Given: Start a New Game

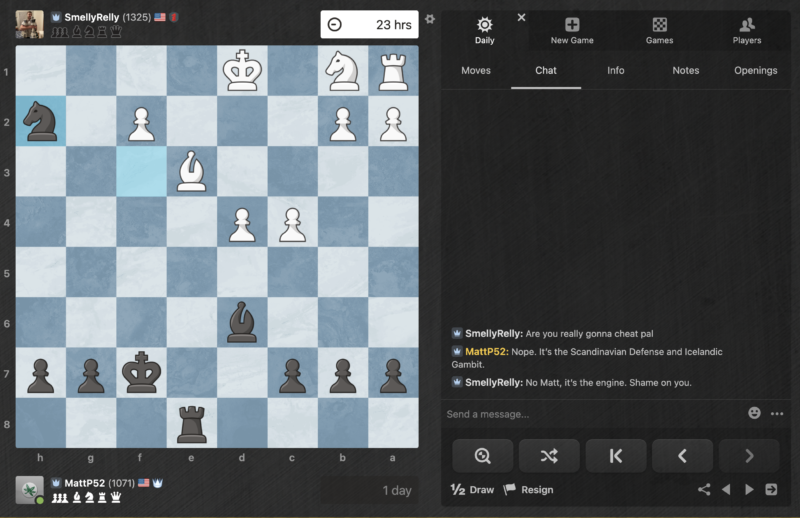Looking at the screenshot, I should point(572,30).
